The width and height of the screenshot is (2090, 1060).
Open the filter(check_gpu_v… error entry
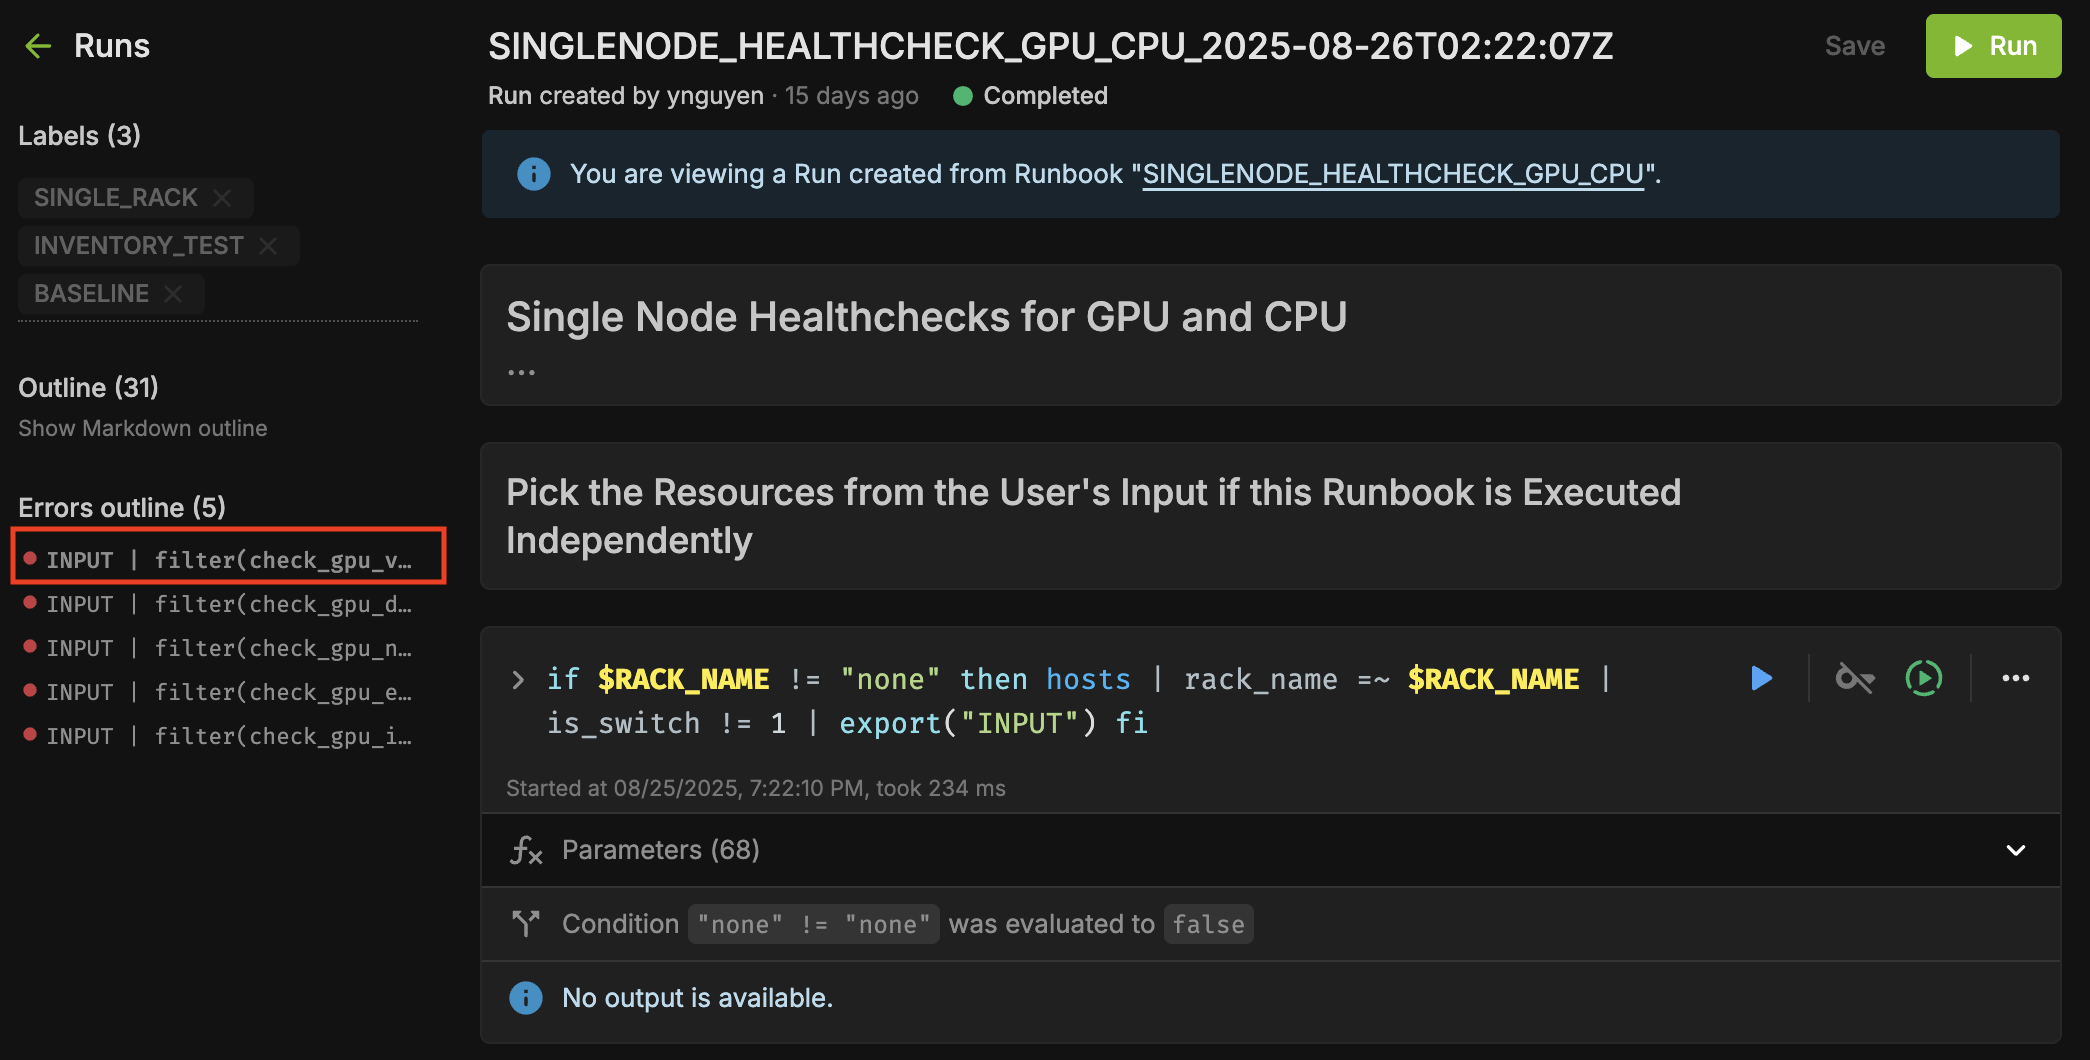[x=228, y=560]
